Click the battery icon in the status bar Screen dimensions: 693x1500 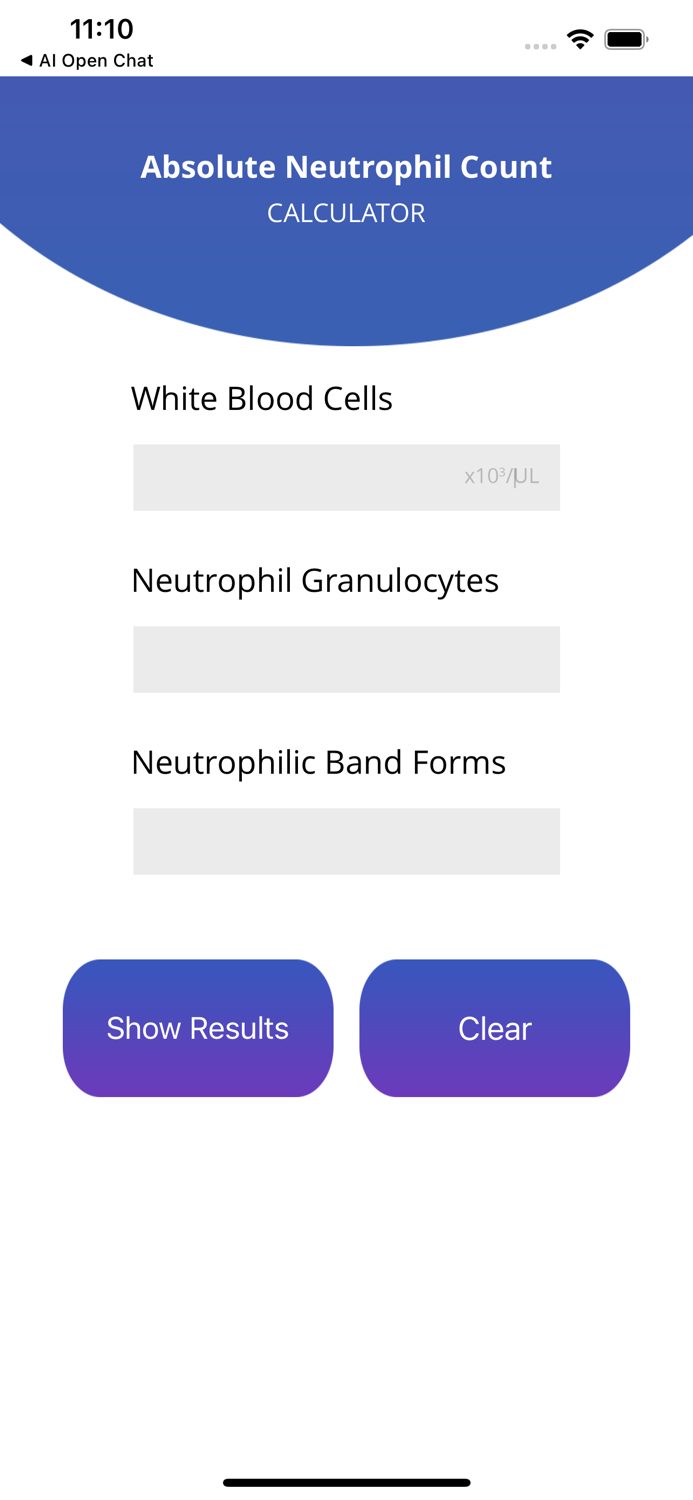click(627, 41)
